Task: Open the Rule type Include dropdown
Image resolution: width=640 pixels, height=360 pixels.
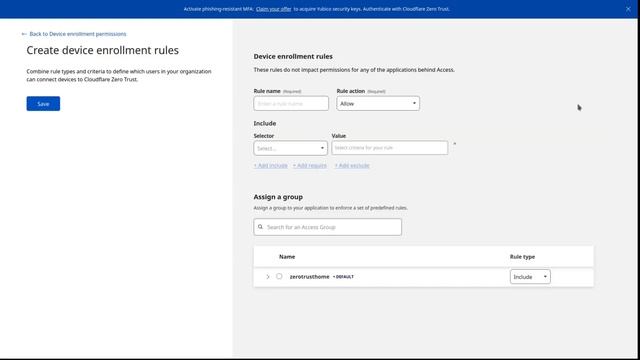Action: pyautogui.click(x=530, y=277)
